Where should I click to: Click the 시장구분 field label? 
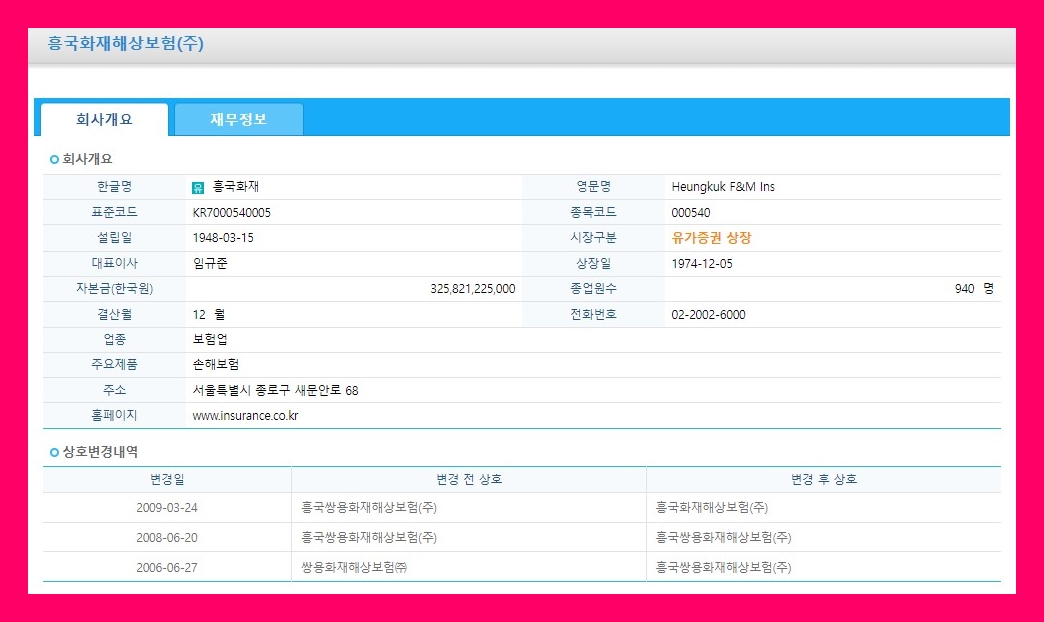pyautogui.click(x=593, y=238)
